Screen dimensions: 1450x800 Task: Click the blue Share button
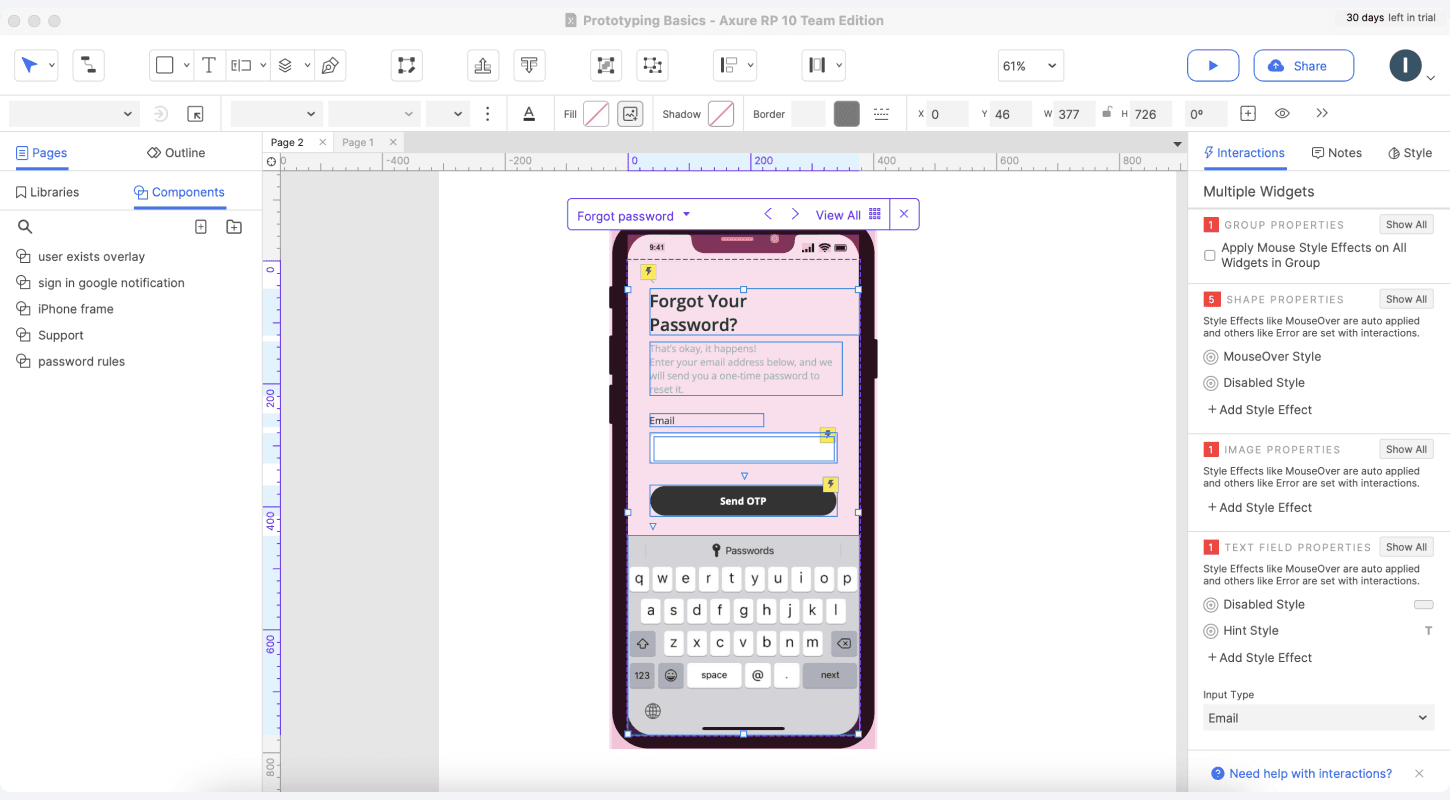coord(1303,65)
